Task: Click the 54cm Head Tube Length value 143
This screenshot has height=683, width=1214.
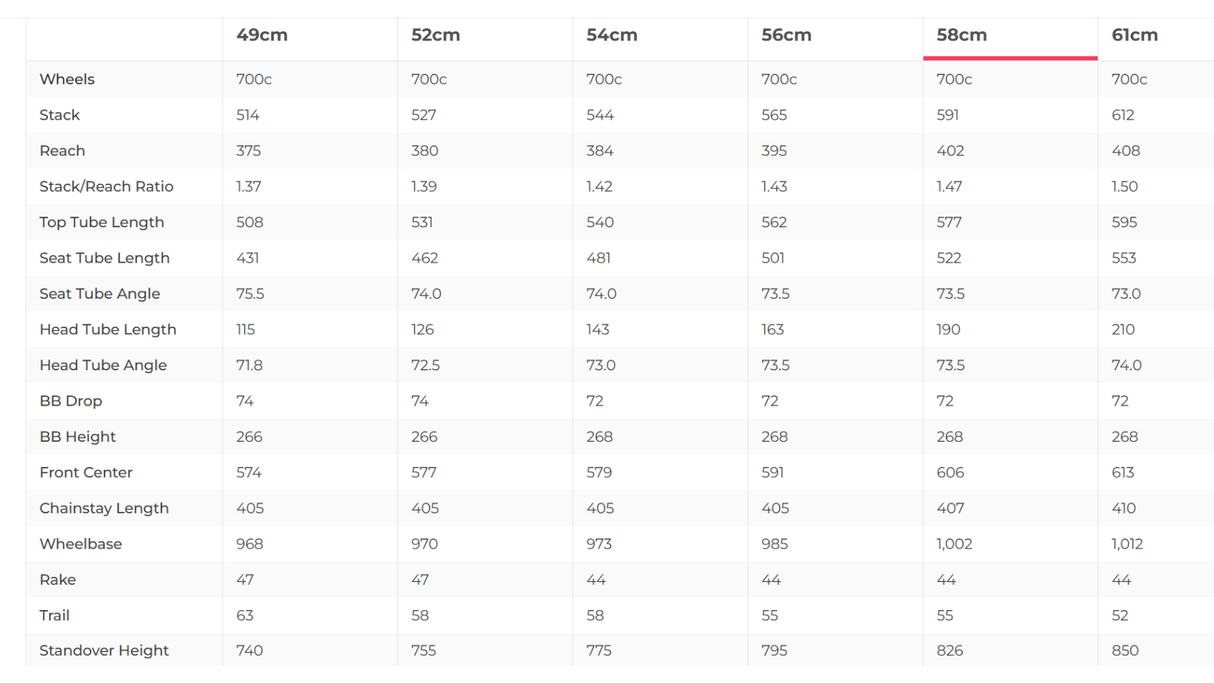Action: [598, 329]
